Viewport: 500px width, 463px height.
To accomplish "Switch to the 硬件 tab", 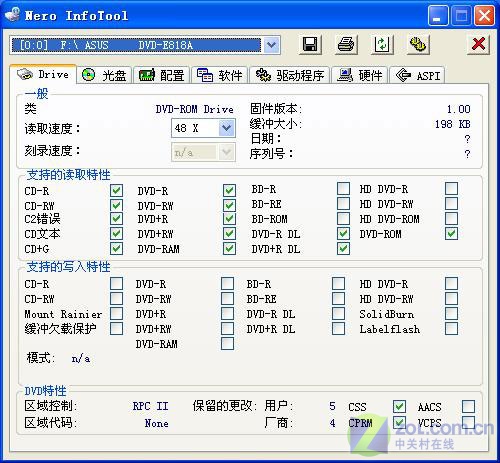I will pos(360,75).
